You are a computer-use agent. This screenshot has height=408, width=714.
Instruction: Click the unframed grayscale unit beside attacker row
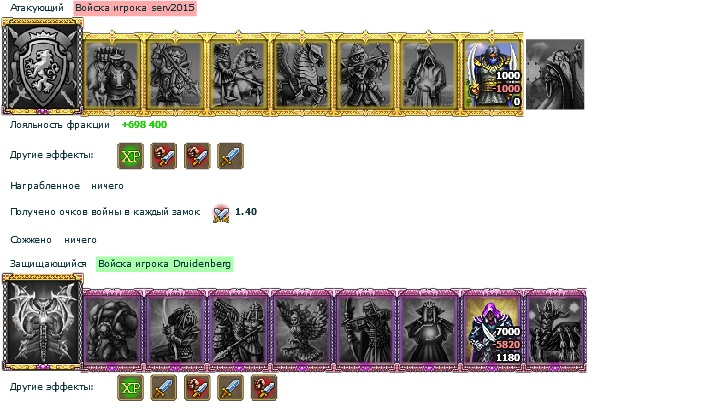555,74
